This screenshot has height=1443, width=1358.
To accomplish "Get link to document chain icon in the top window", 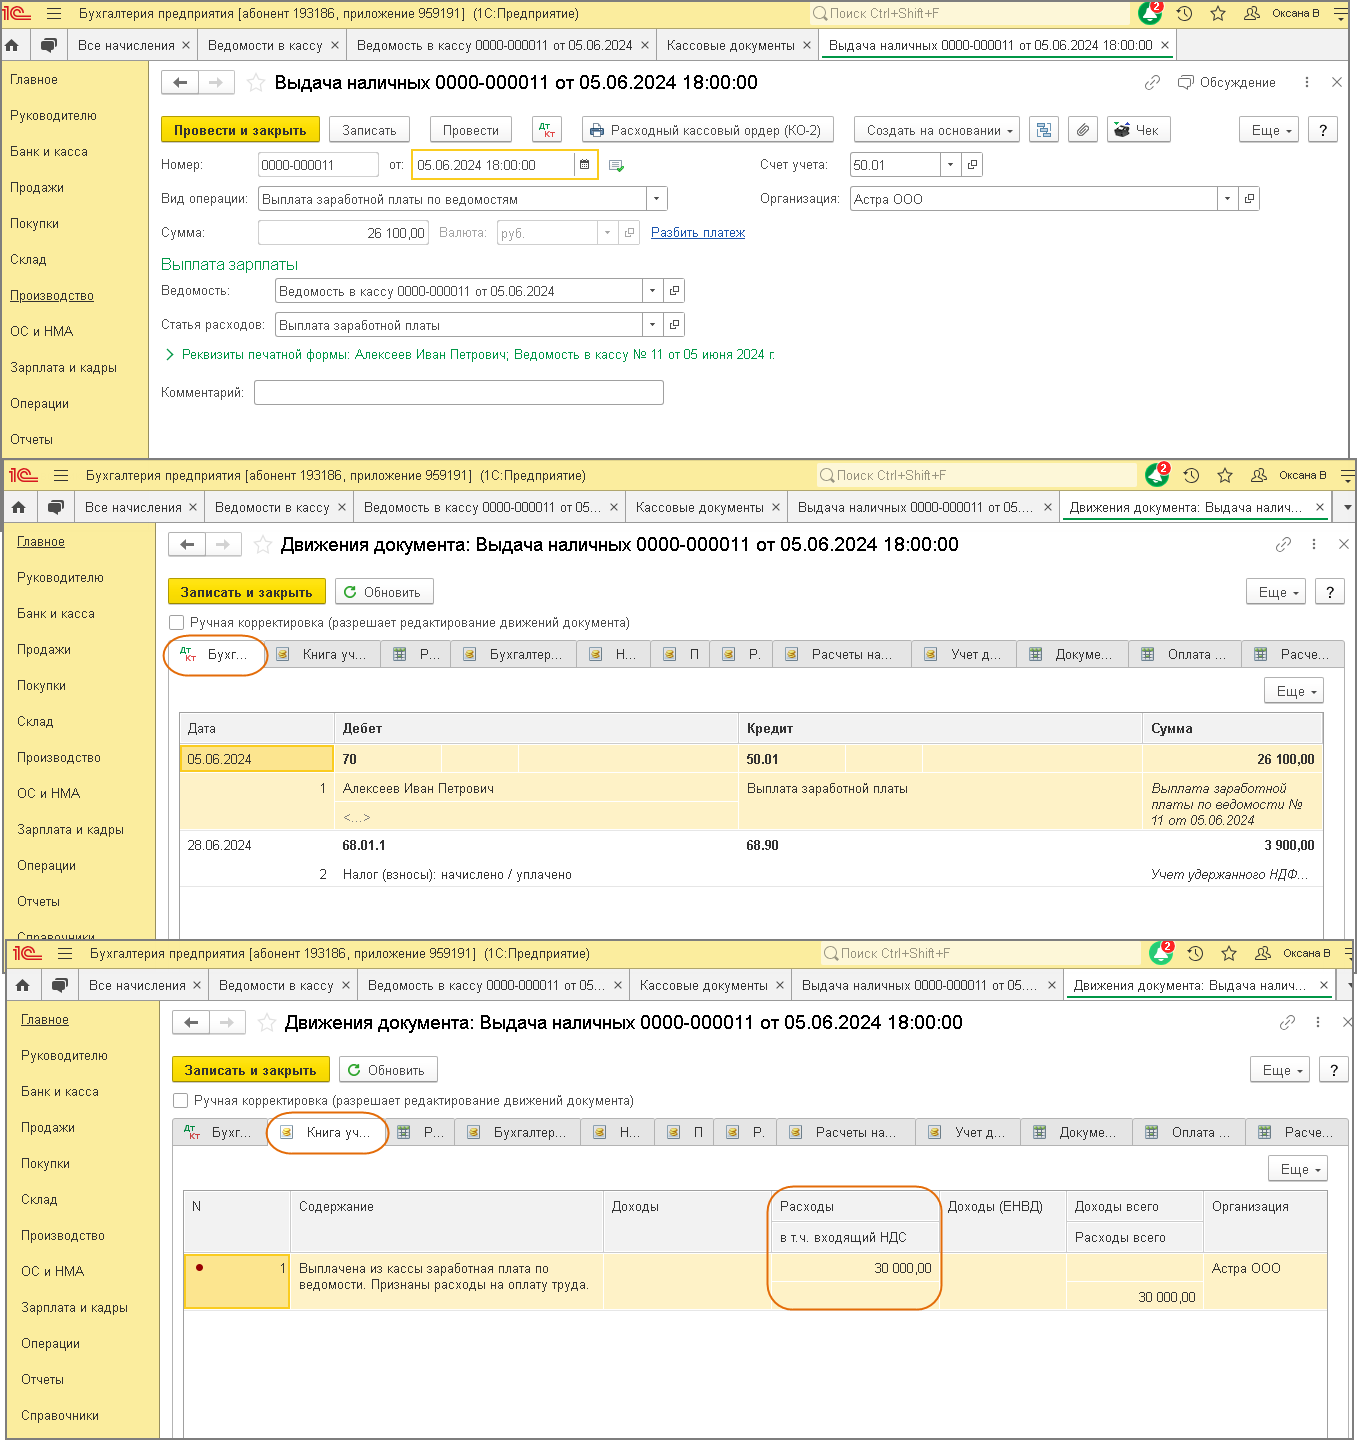I will [x=1152, y=83].
